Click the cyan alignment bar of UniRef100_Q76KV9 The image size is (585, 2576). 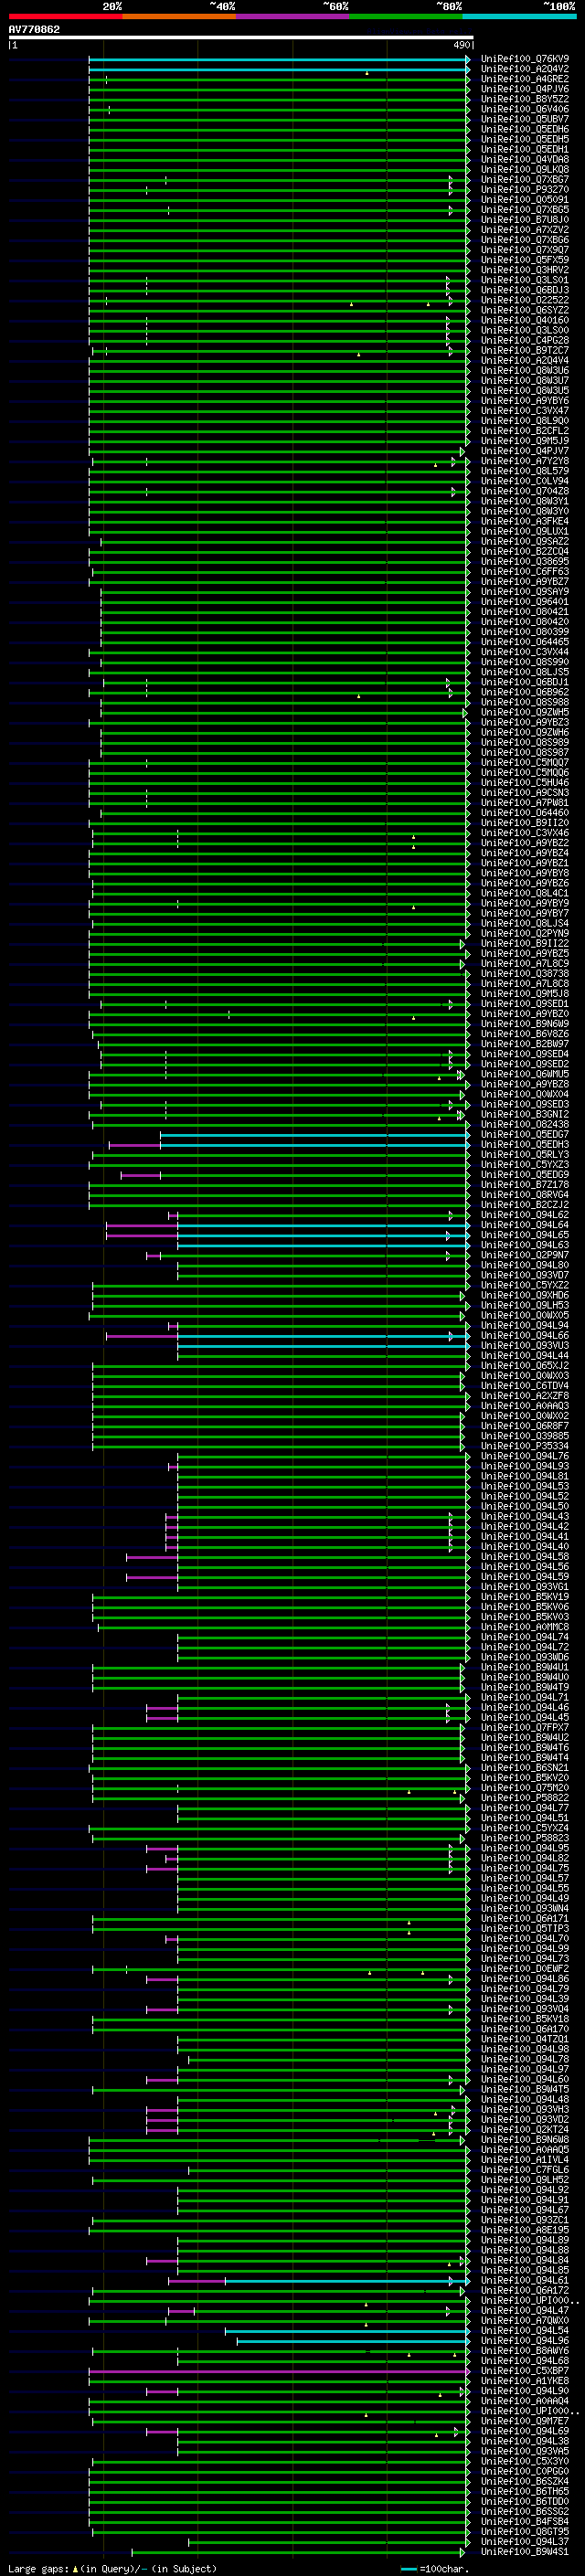[x=279, y=59]
